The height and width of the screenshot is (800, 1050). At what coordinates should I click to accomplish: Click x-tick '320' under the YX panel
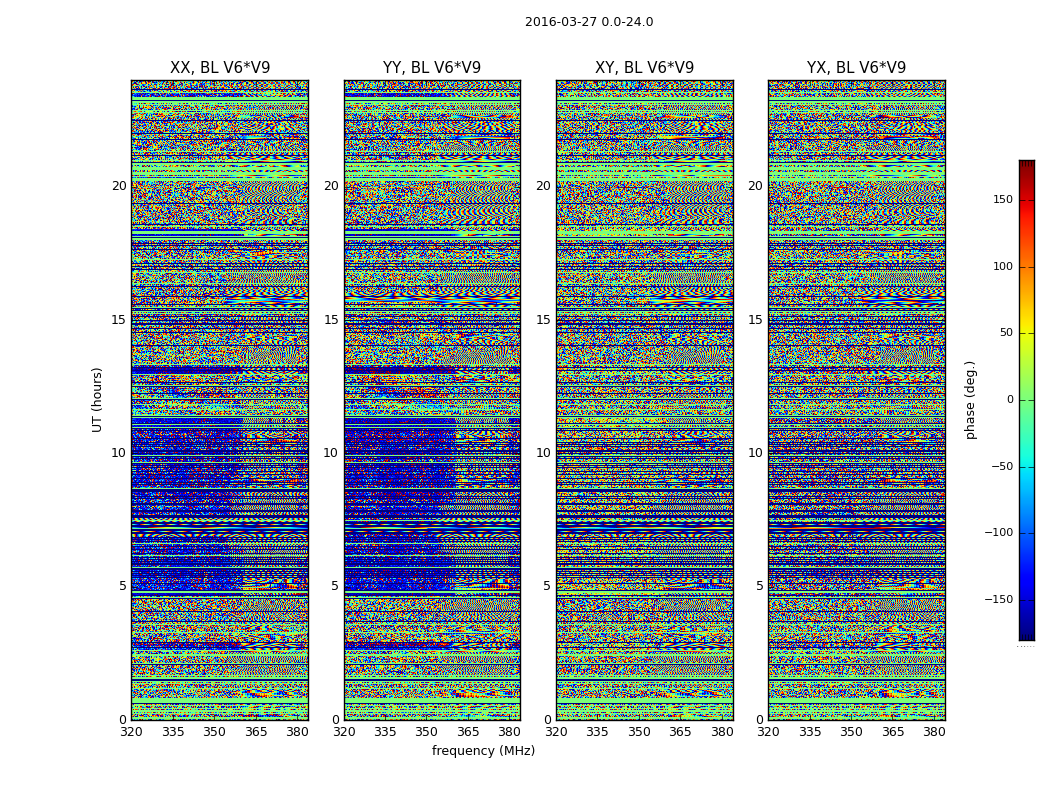pos(768,732)
